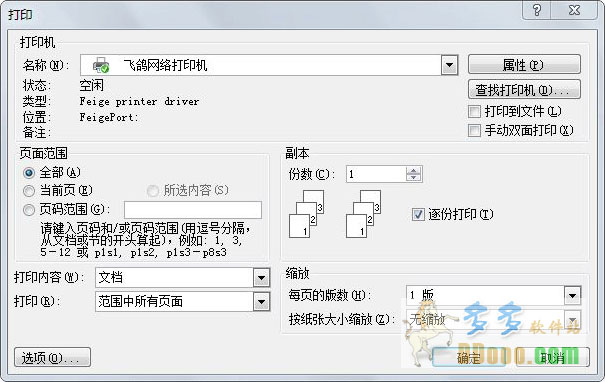The image size is (605, 382).
Task: Tick the 手动双面打印 checkbox
Action: tap(474, 130)
